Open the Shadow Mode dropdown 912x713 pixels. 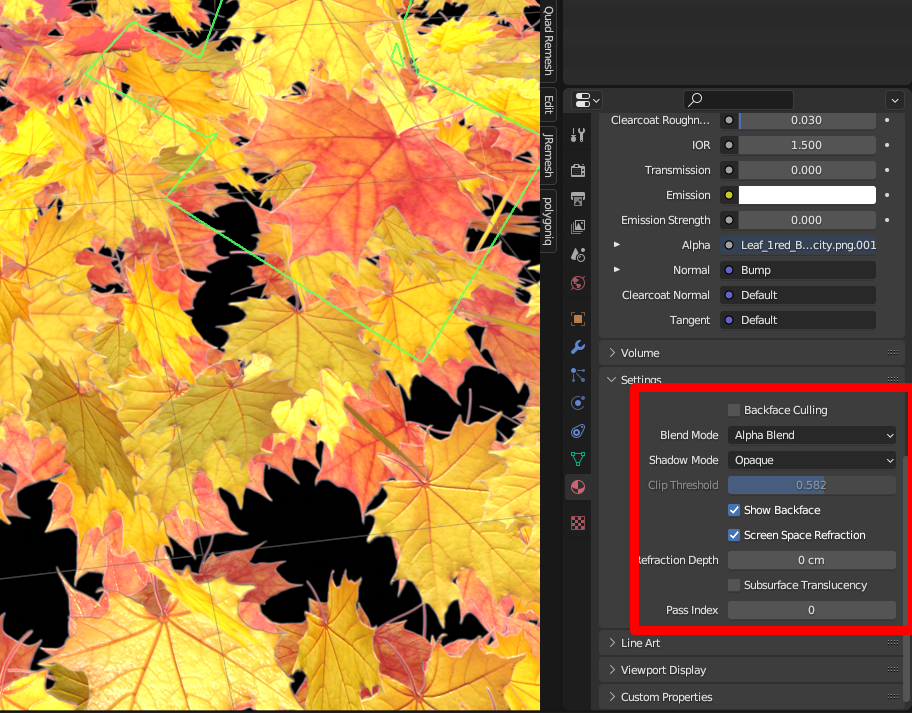[x=811, y=460]
